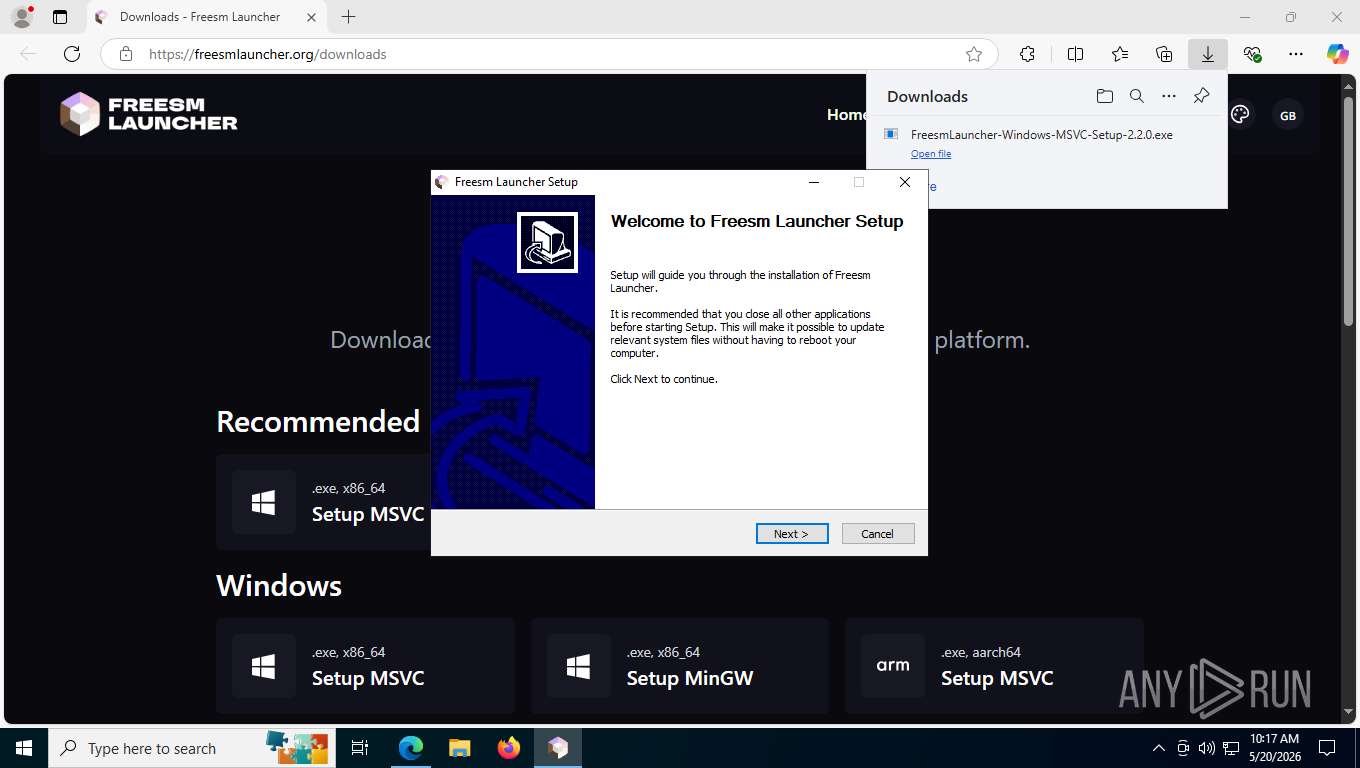Open File Explorer from taskbar
The image size is (1360, 768).
tap(459, 748)
